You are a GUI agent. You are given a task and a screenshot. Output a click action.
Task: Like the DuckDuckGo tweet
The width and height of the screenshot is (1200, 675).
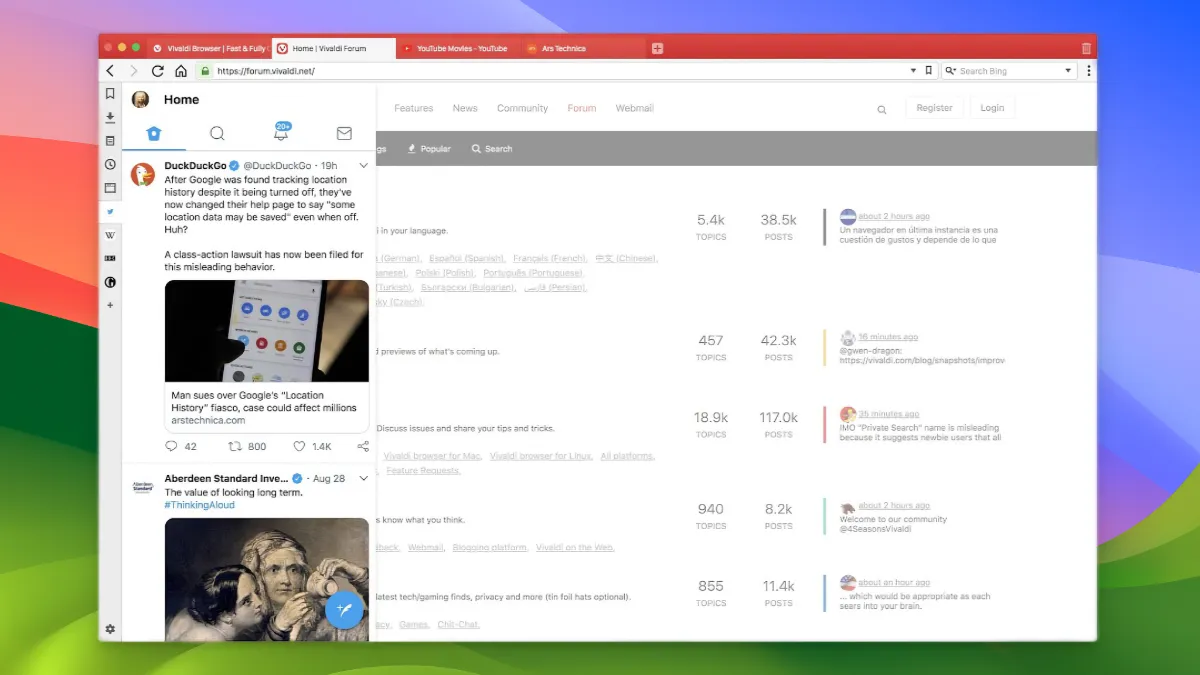(x=299, y=447)
